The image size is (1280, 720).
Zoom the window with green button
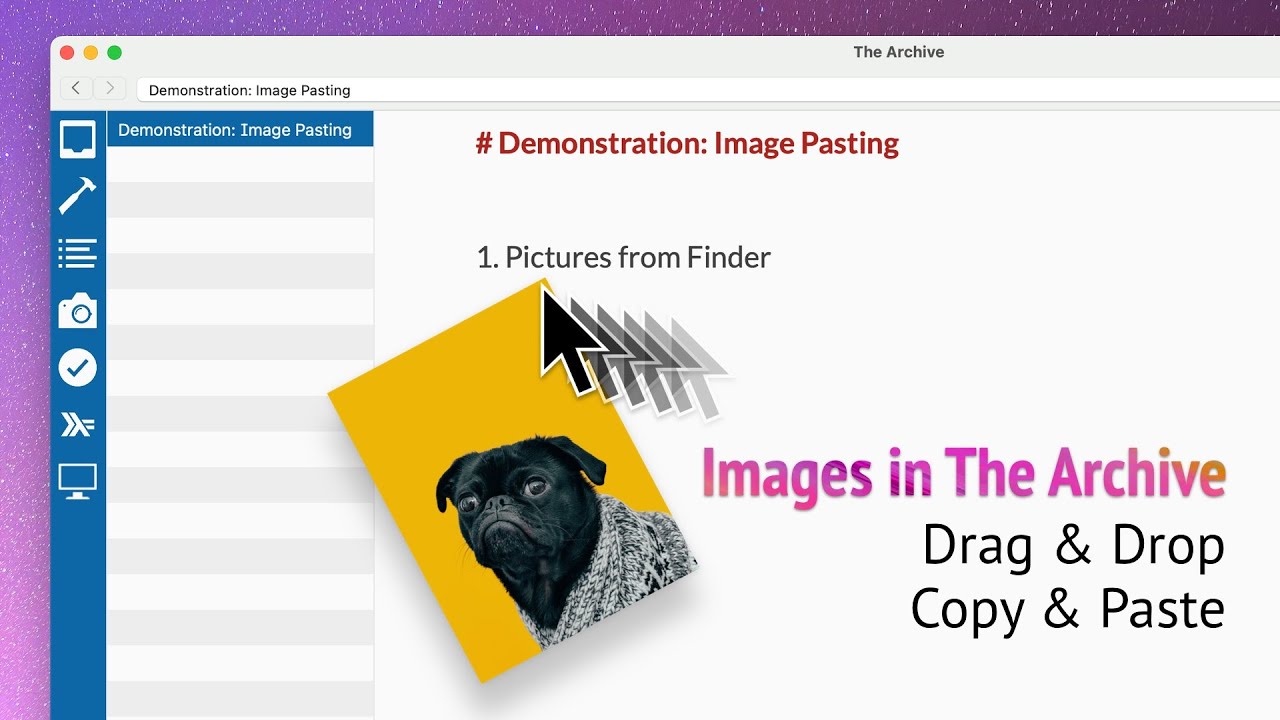point(115,53)
